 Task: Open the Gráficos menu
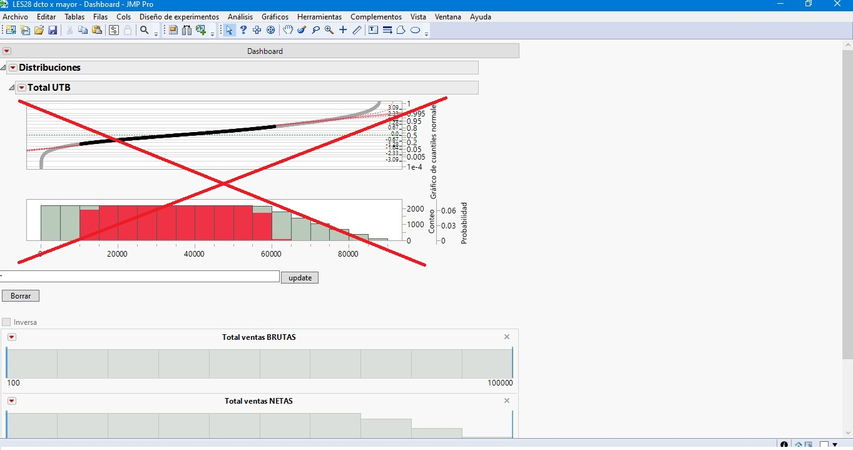(x=275, y=17)
